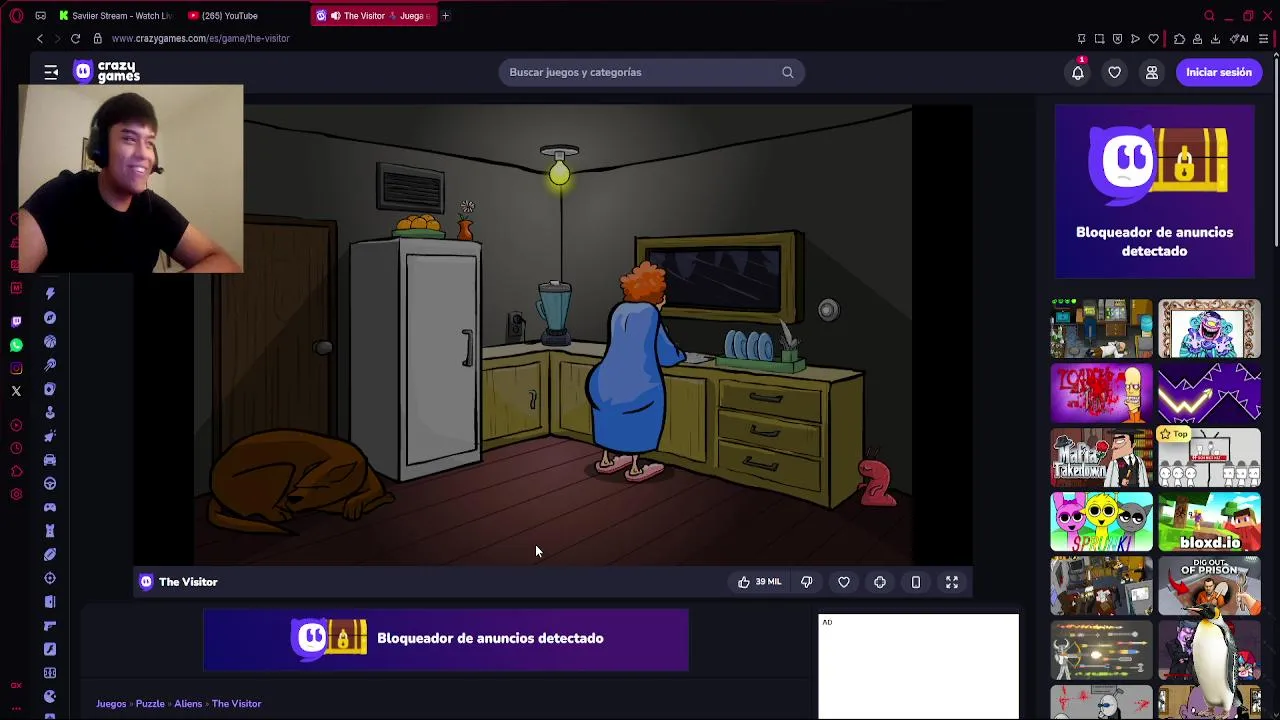The height and width of the screenshot is (720, 1280).
Task: Reload the current page
Action: (x=75, y=38)
